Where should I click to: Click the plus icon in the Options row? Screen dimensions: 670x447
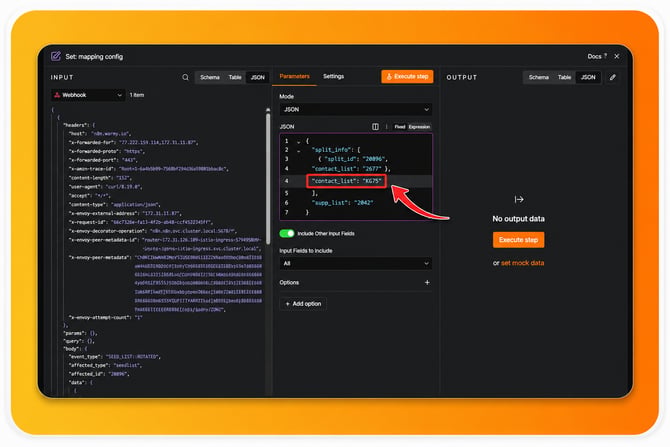427,282
